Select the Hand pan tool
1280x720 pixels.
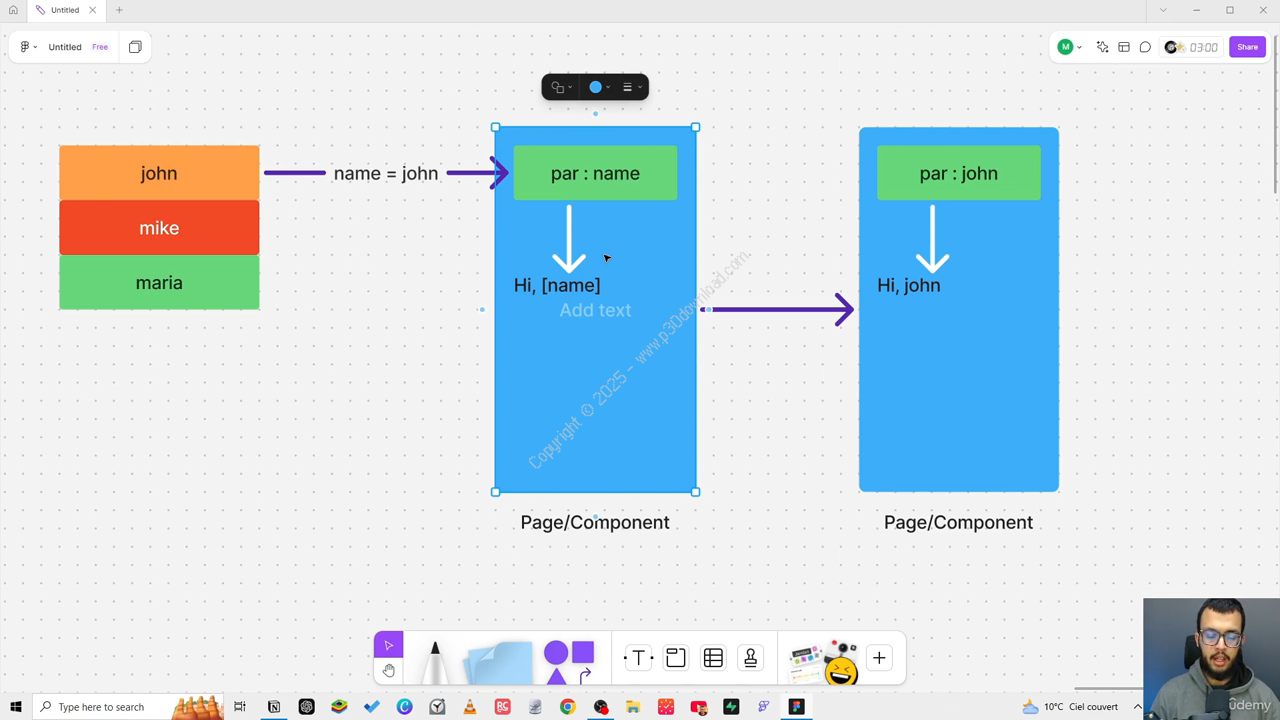pos(389,670)
